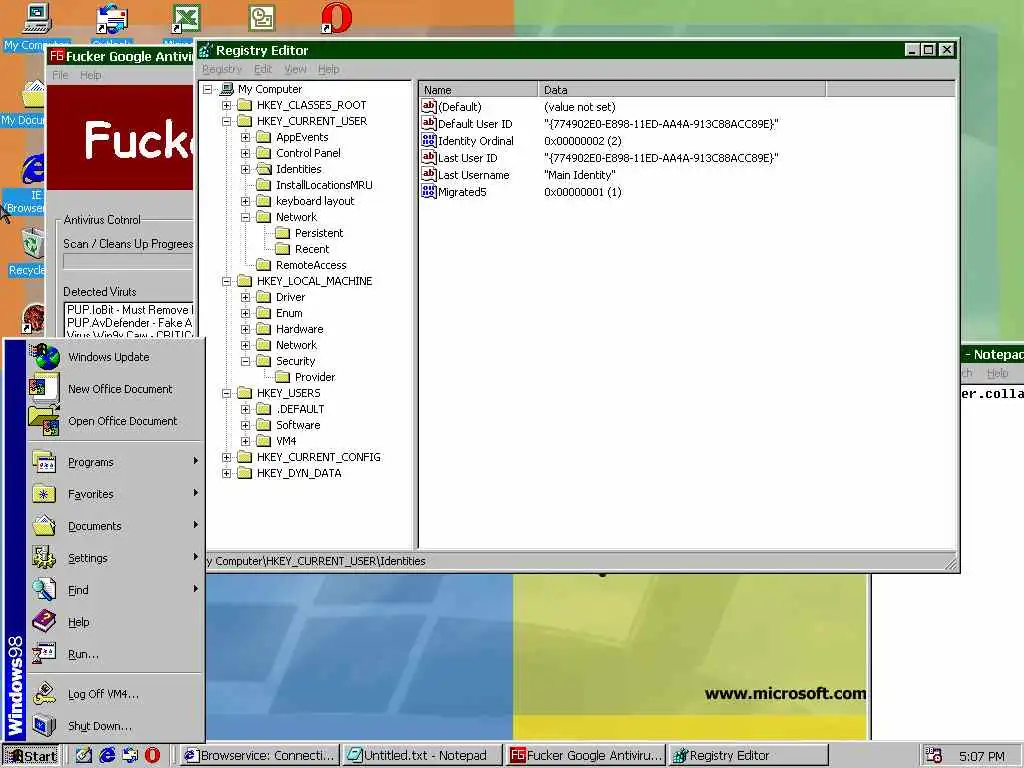The width and height of the screenshot is (1024, 768).
Task: Switch to Fucker Google Antivirus taskbar button
Action: (x=586, y=756)
